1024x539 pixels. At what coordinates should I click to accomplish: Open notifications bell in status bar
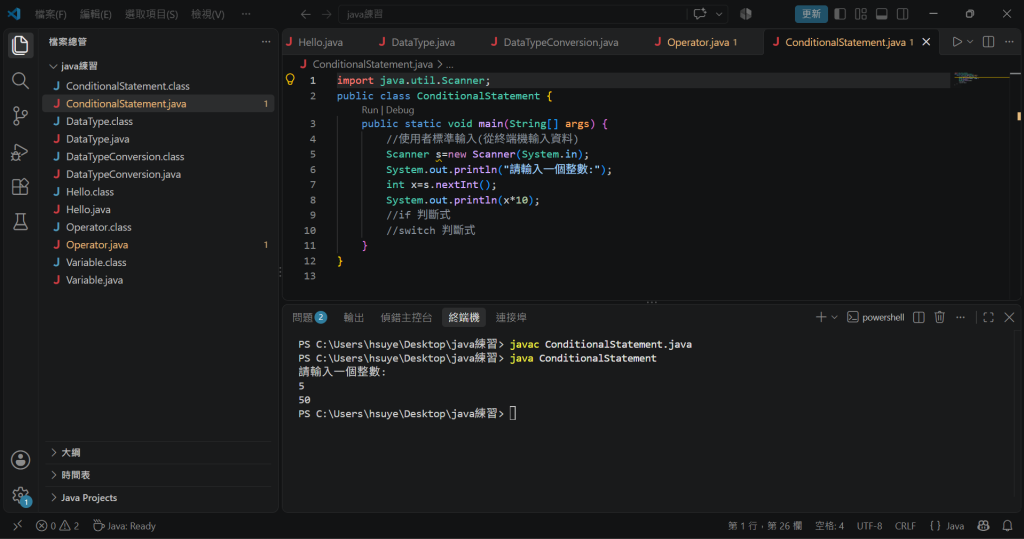tap(1008, 526)
